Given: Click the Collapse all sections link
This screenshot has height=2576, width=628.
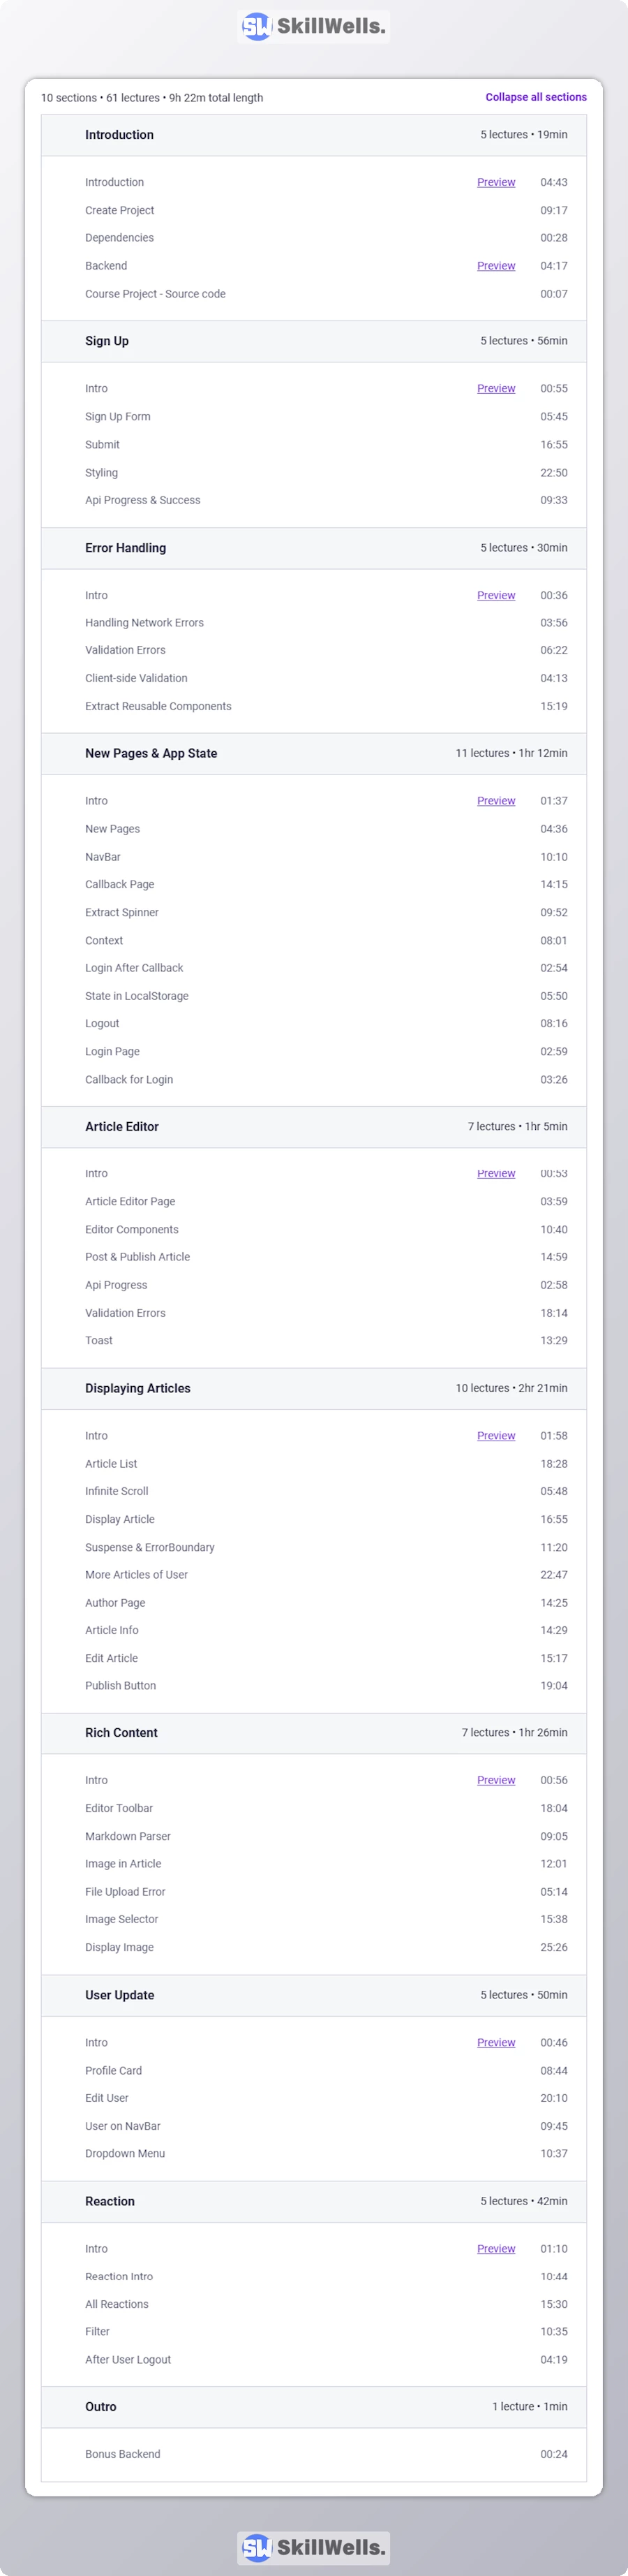Looking at the screenshot, I should (x=535, y=97).
